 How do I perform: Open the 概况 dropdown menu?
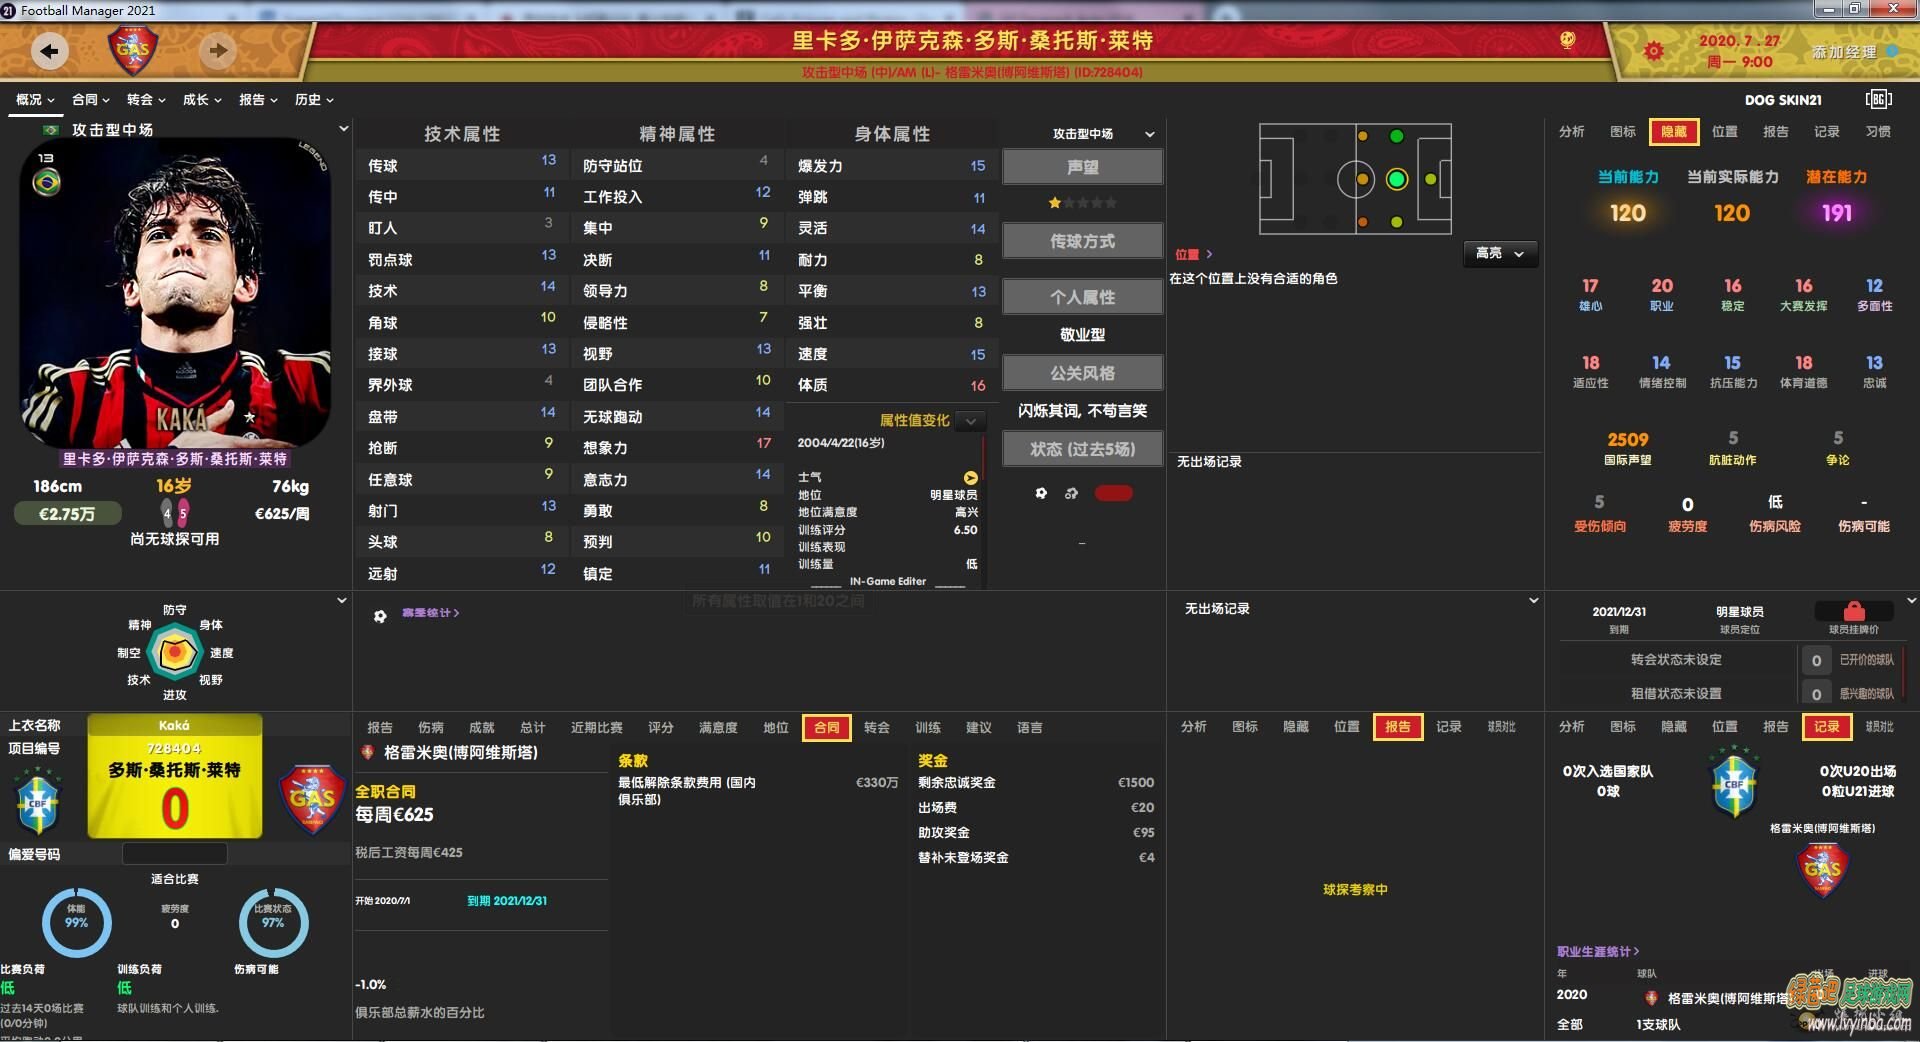coord(35,100)
